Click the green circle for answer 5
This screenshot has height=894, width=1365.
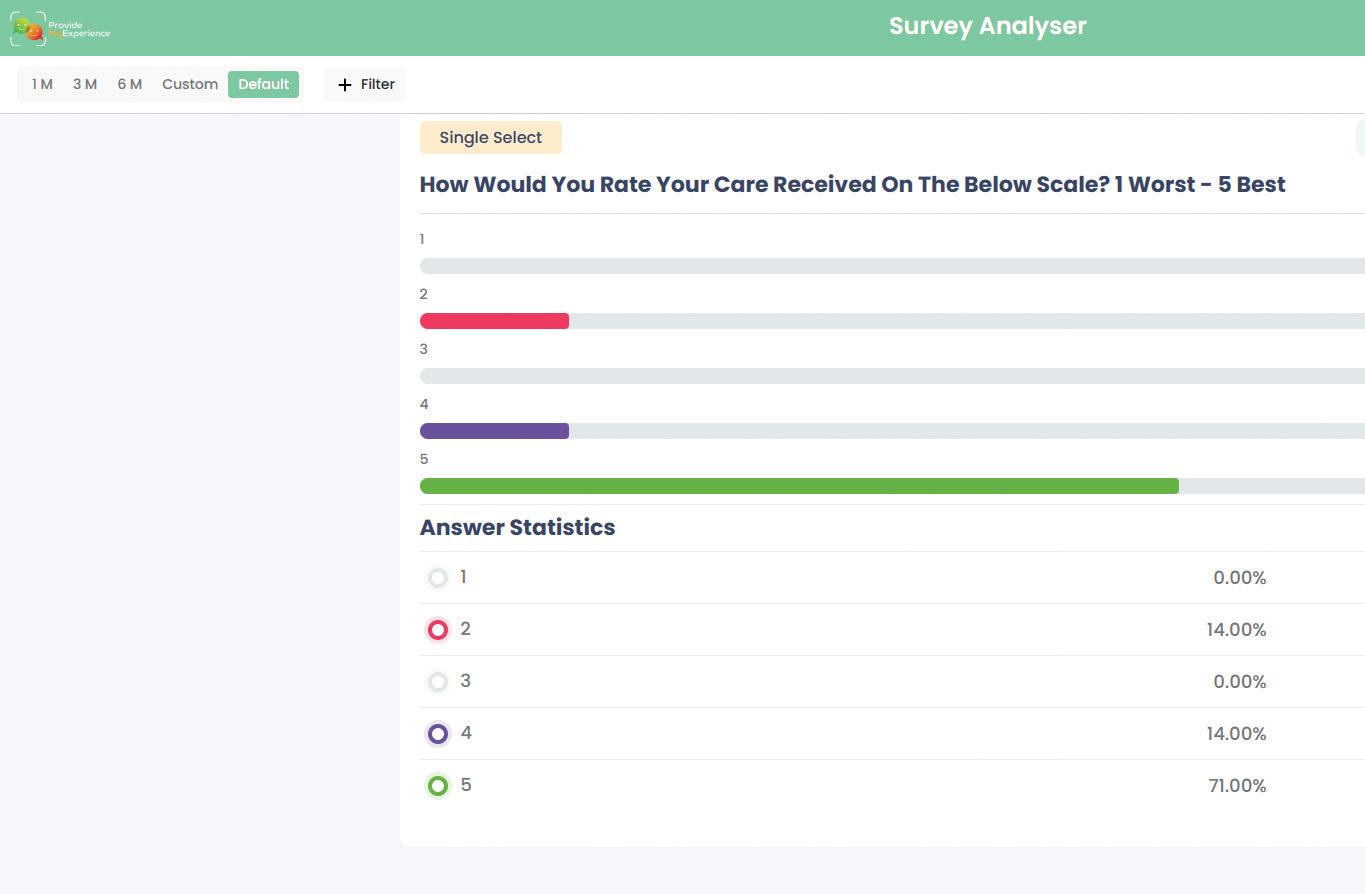tap(438, 786)
